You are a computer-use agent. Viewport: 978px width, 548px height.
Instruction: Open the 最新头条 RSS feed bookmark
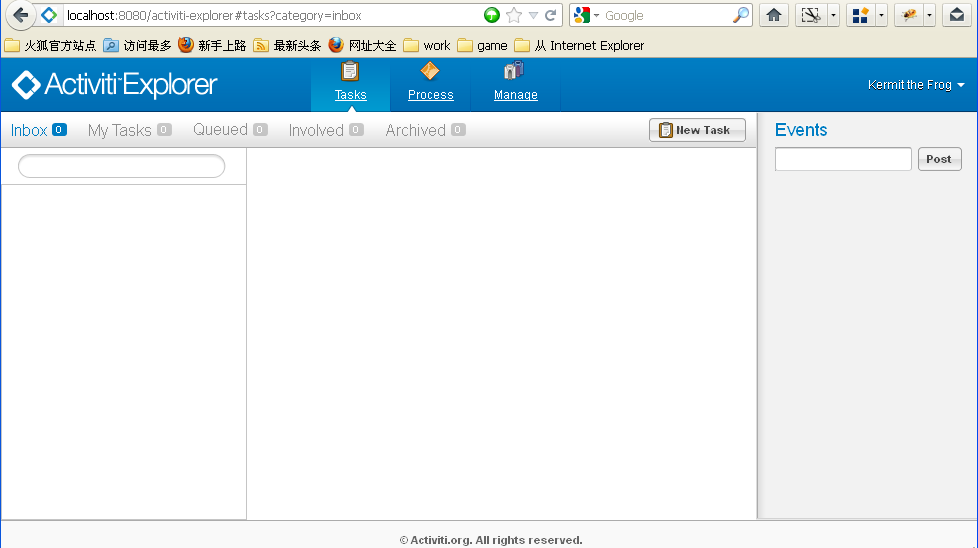(287, 46)
